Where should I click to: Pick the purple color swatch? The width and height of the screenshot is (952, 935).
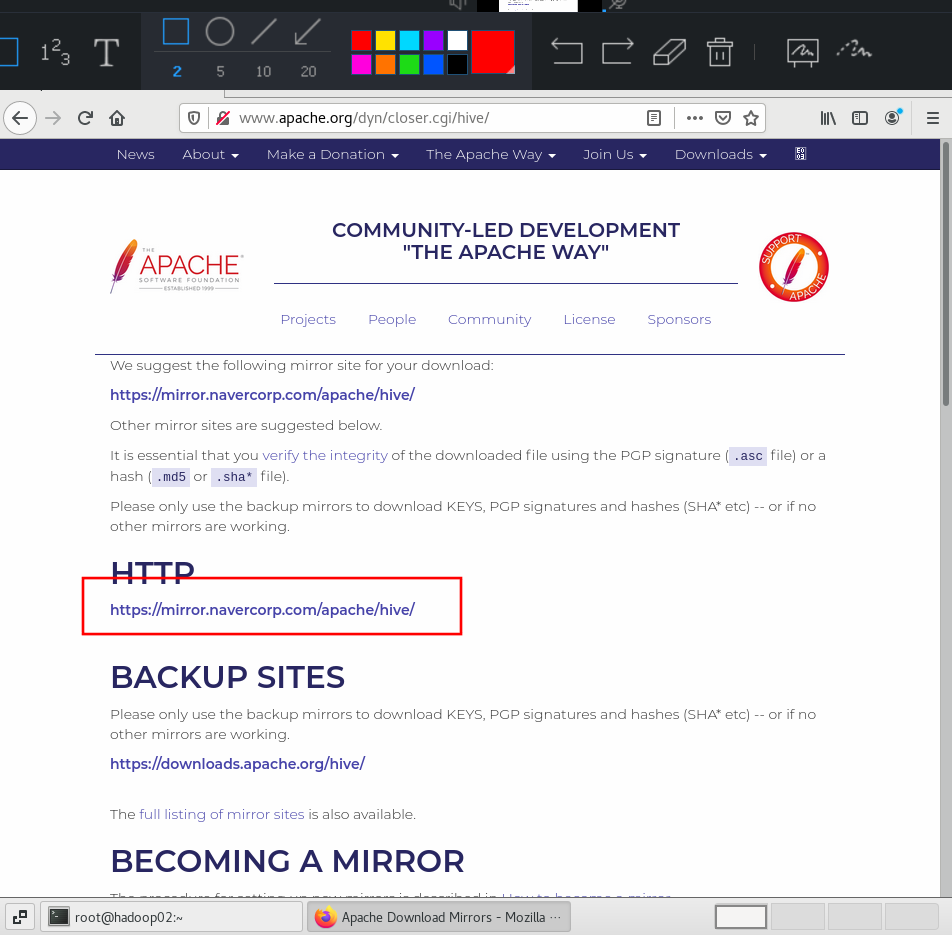tap(434, 40)
